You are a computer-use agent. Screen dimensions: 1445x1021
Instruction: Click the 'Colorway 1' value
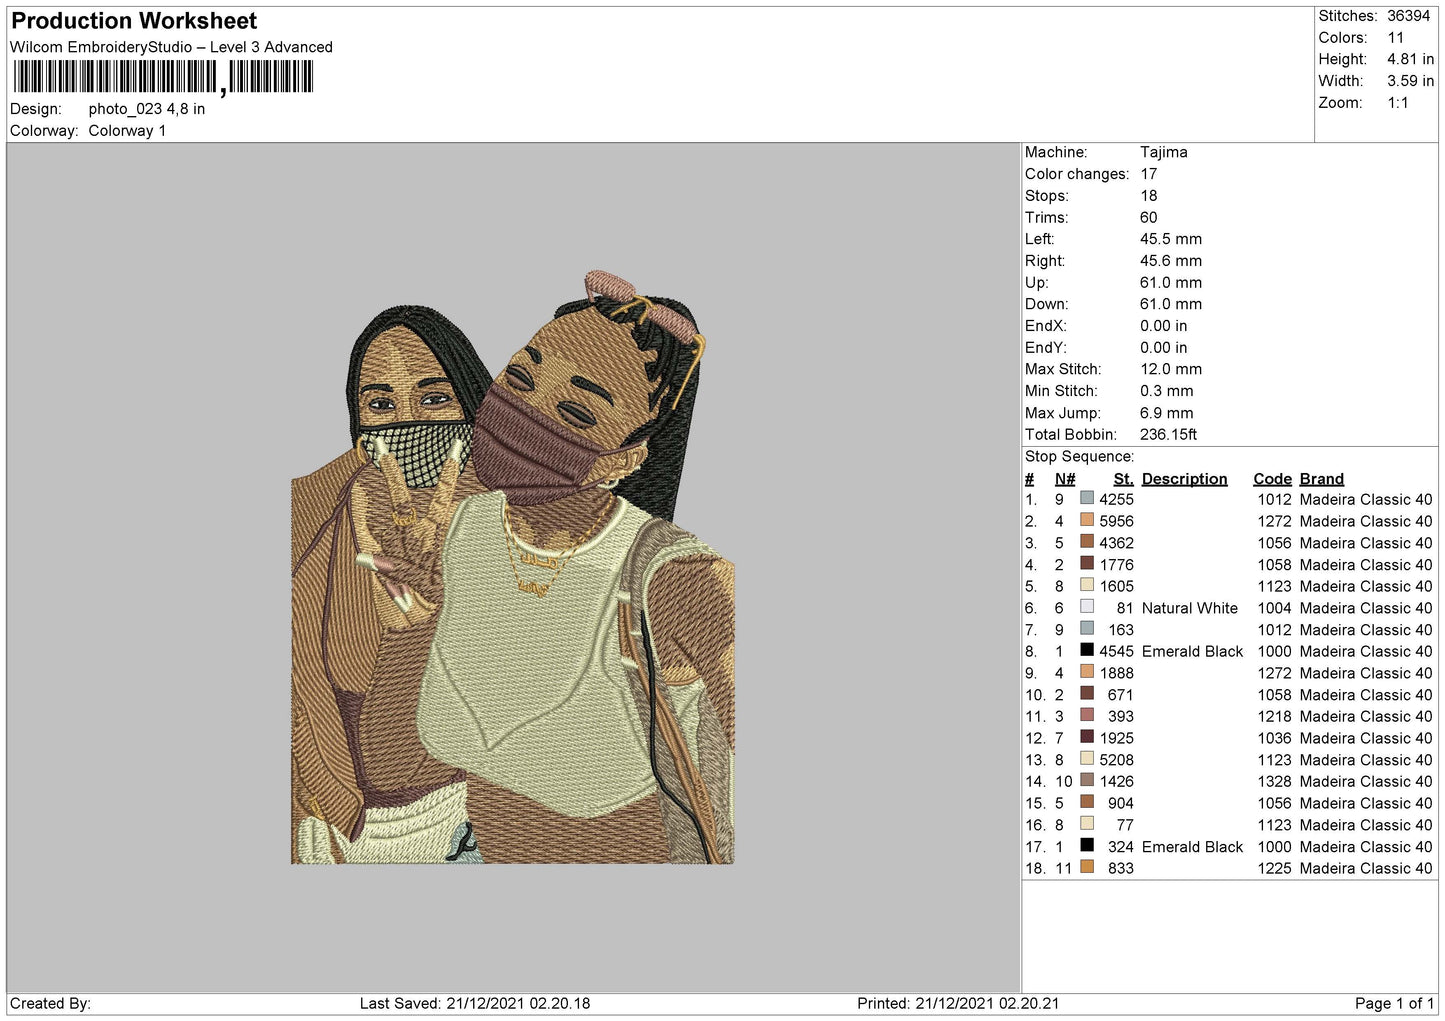pyautogui.click(x=127, y=131)
